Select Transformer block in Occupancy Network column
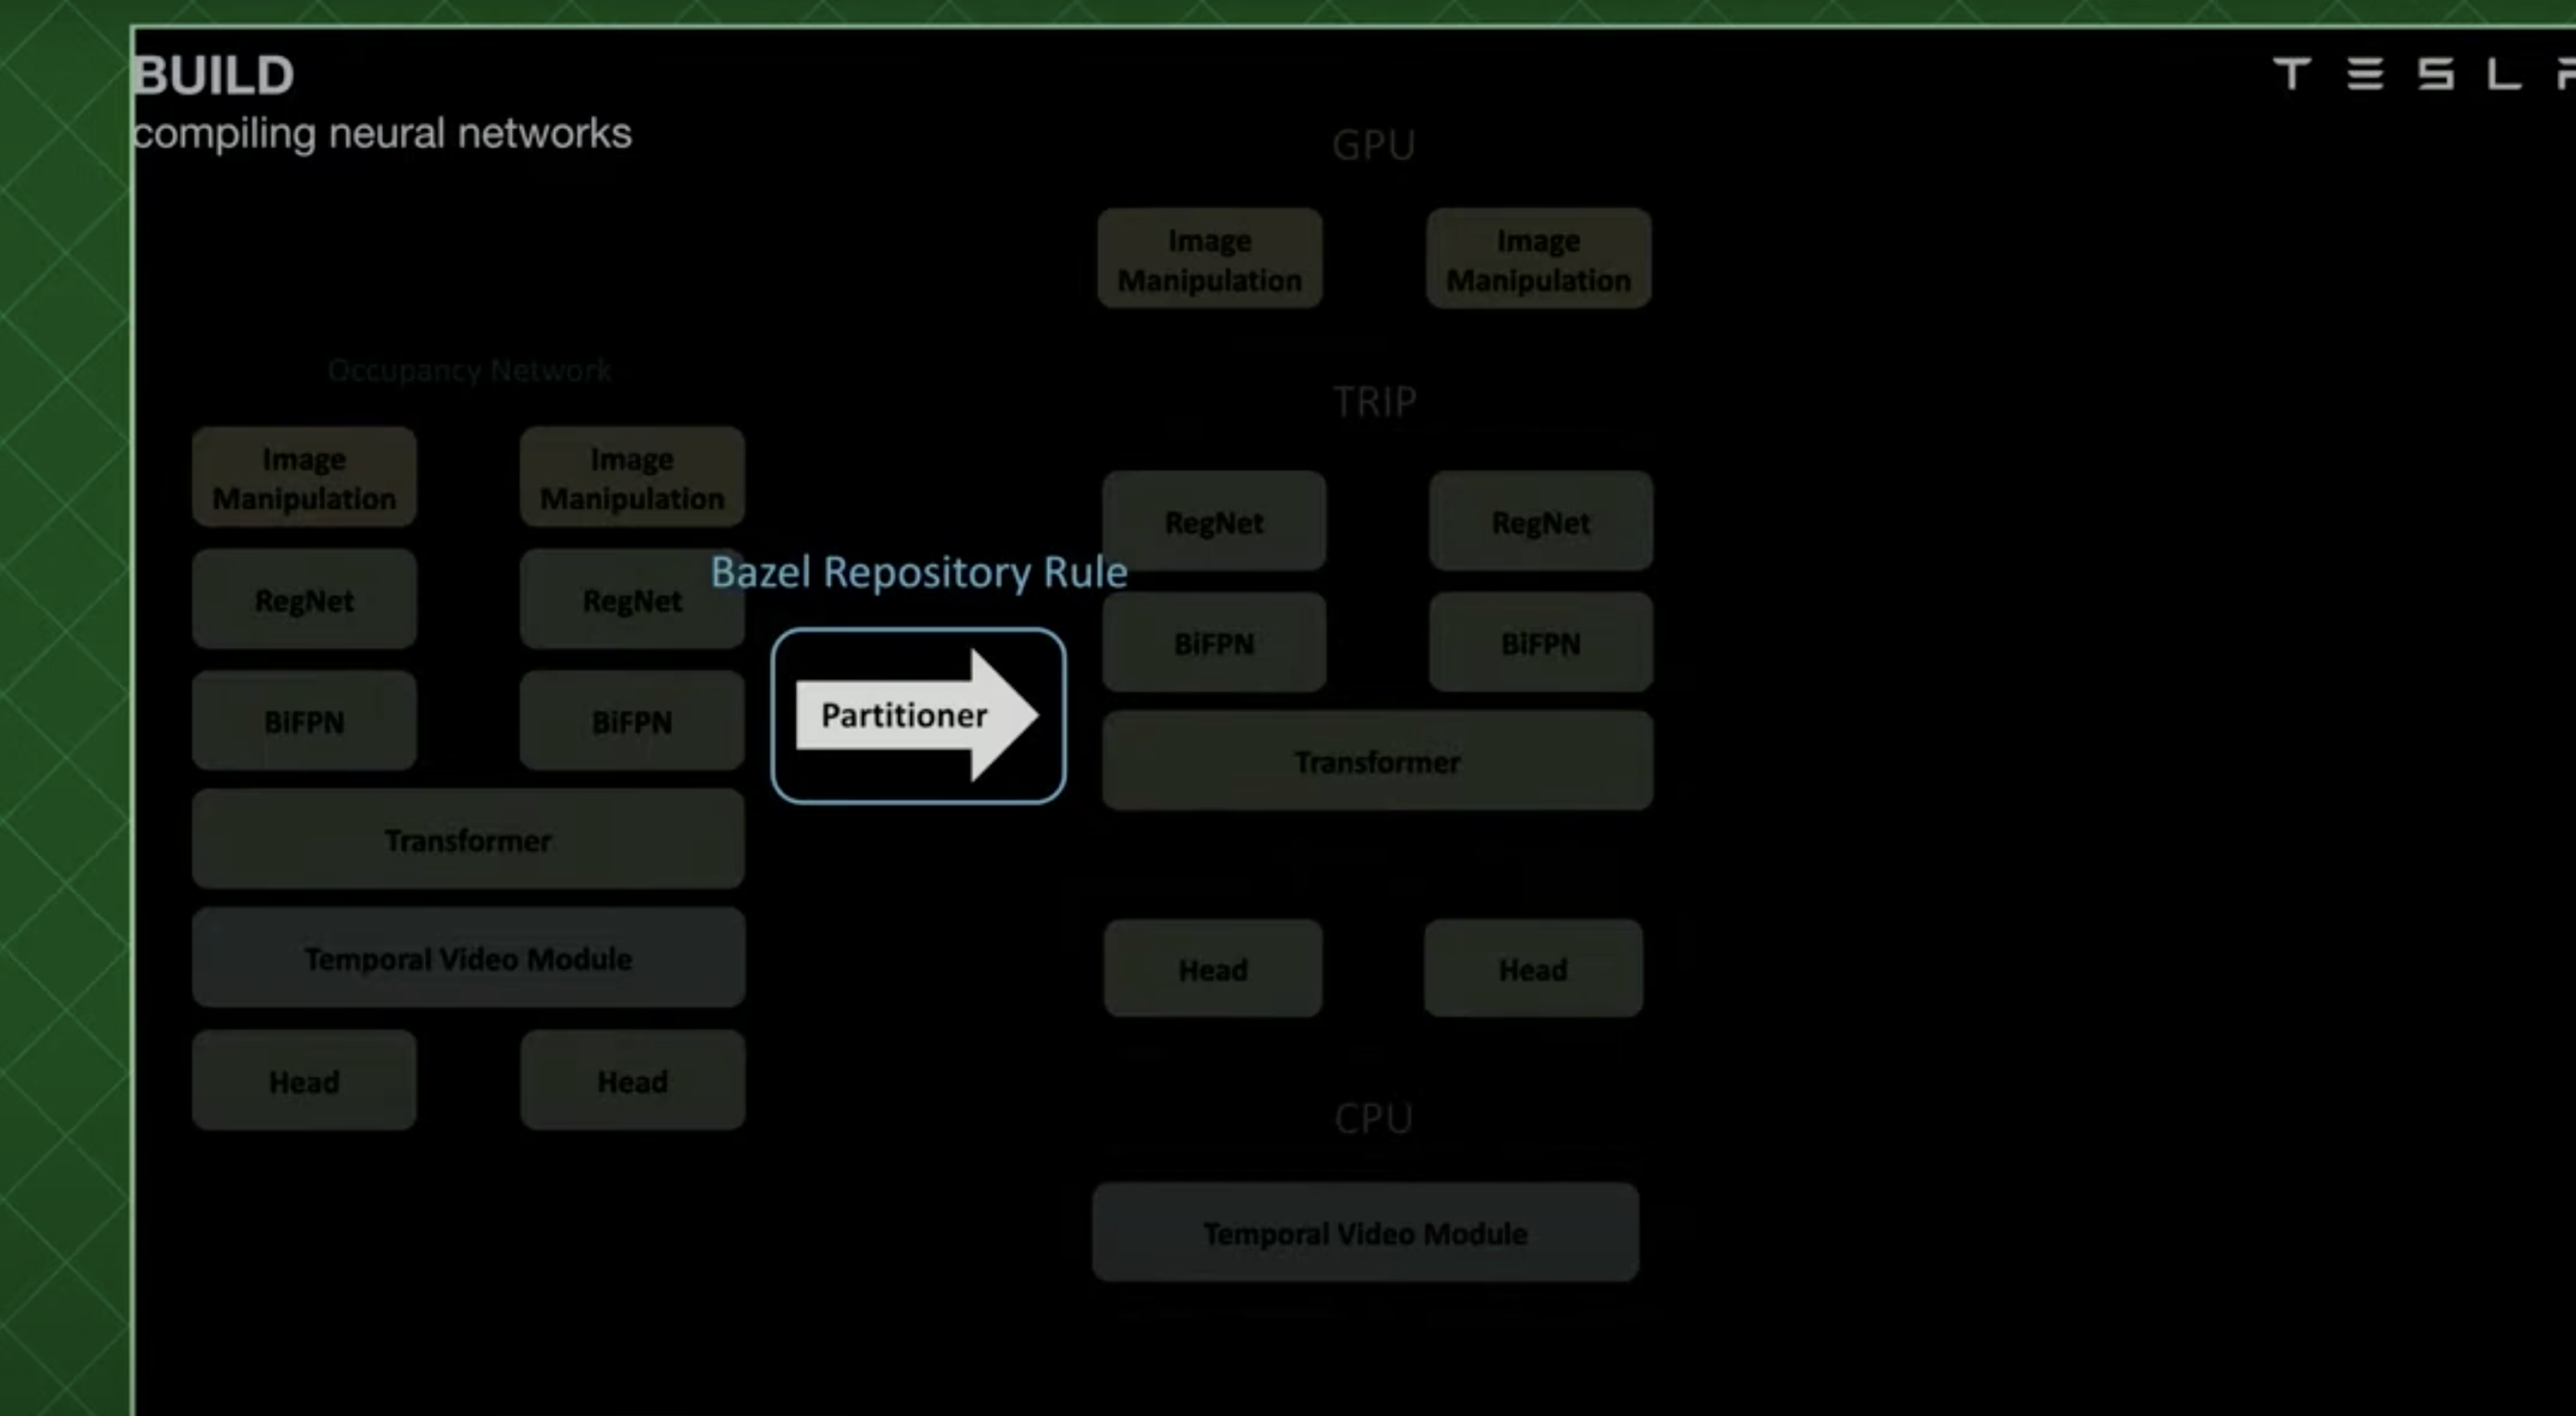The height and width of the screenshot is (1416, 2576). point(468,840)
